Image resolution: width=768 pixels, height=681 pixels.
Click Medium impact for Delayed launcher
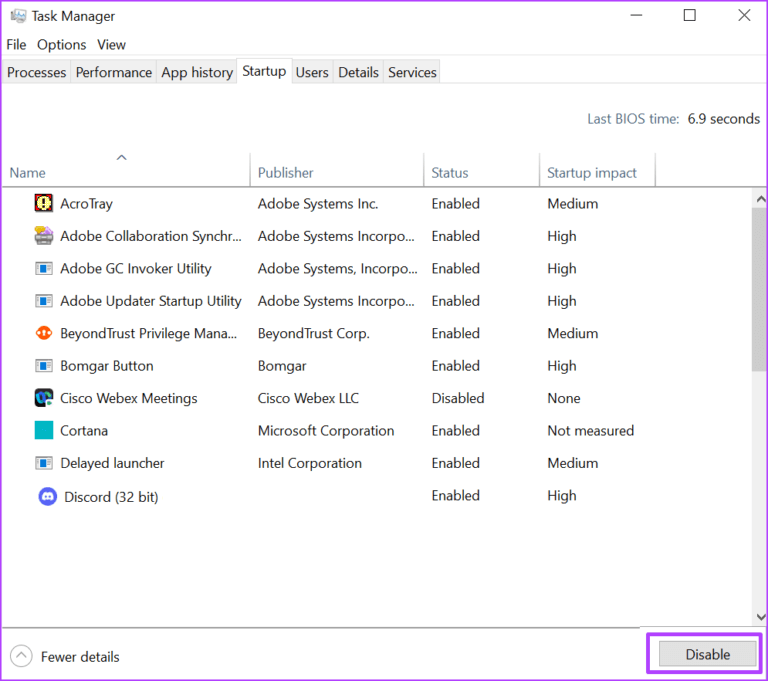click(x=573, y=463)
